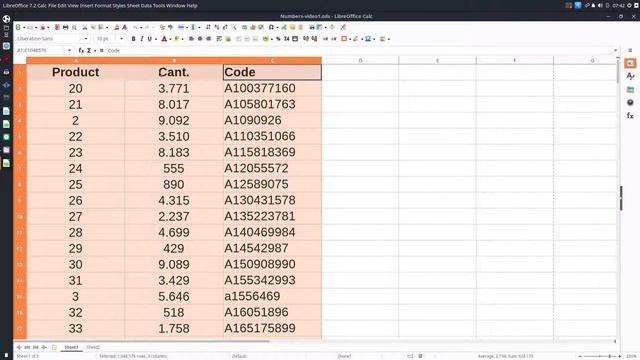Viewport: 640px width, 360px height.
Task: Click the Average and Sum status text
Action: click(x=505, y=356)
